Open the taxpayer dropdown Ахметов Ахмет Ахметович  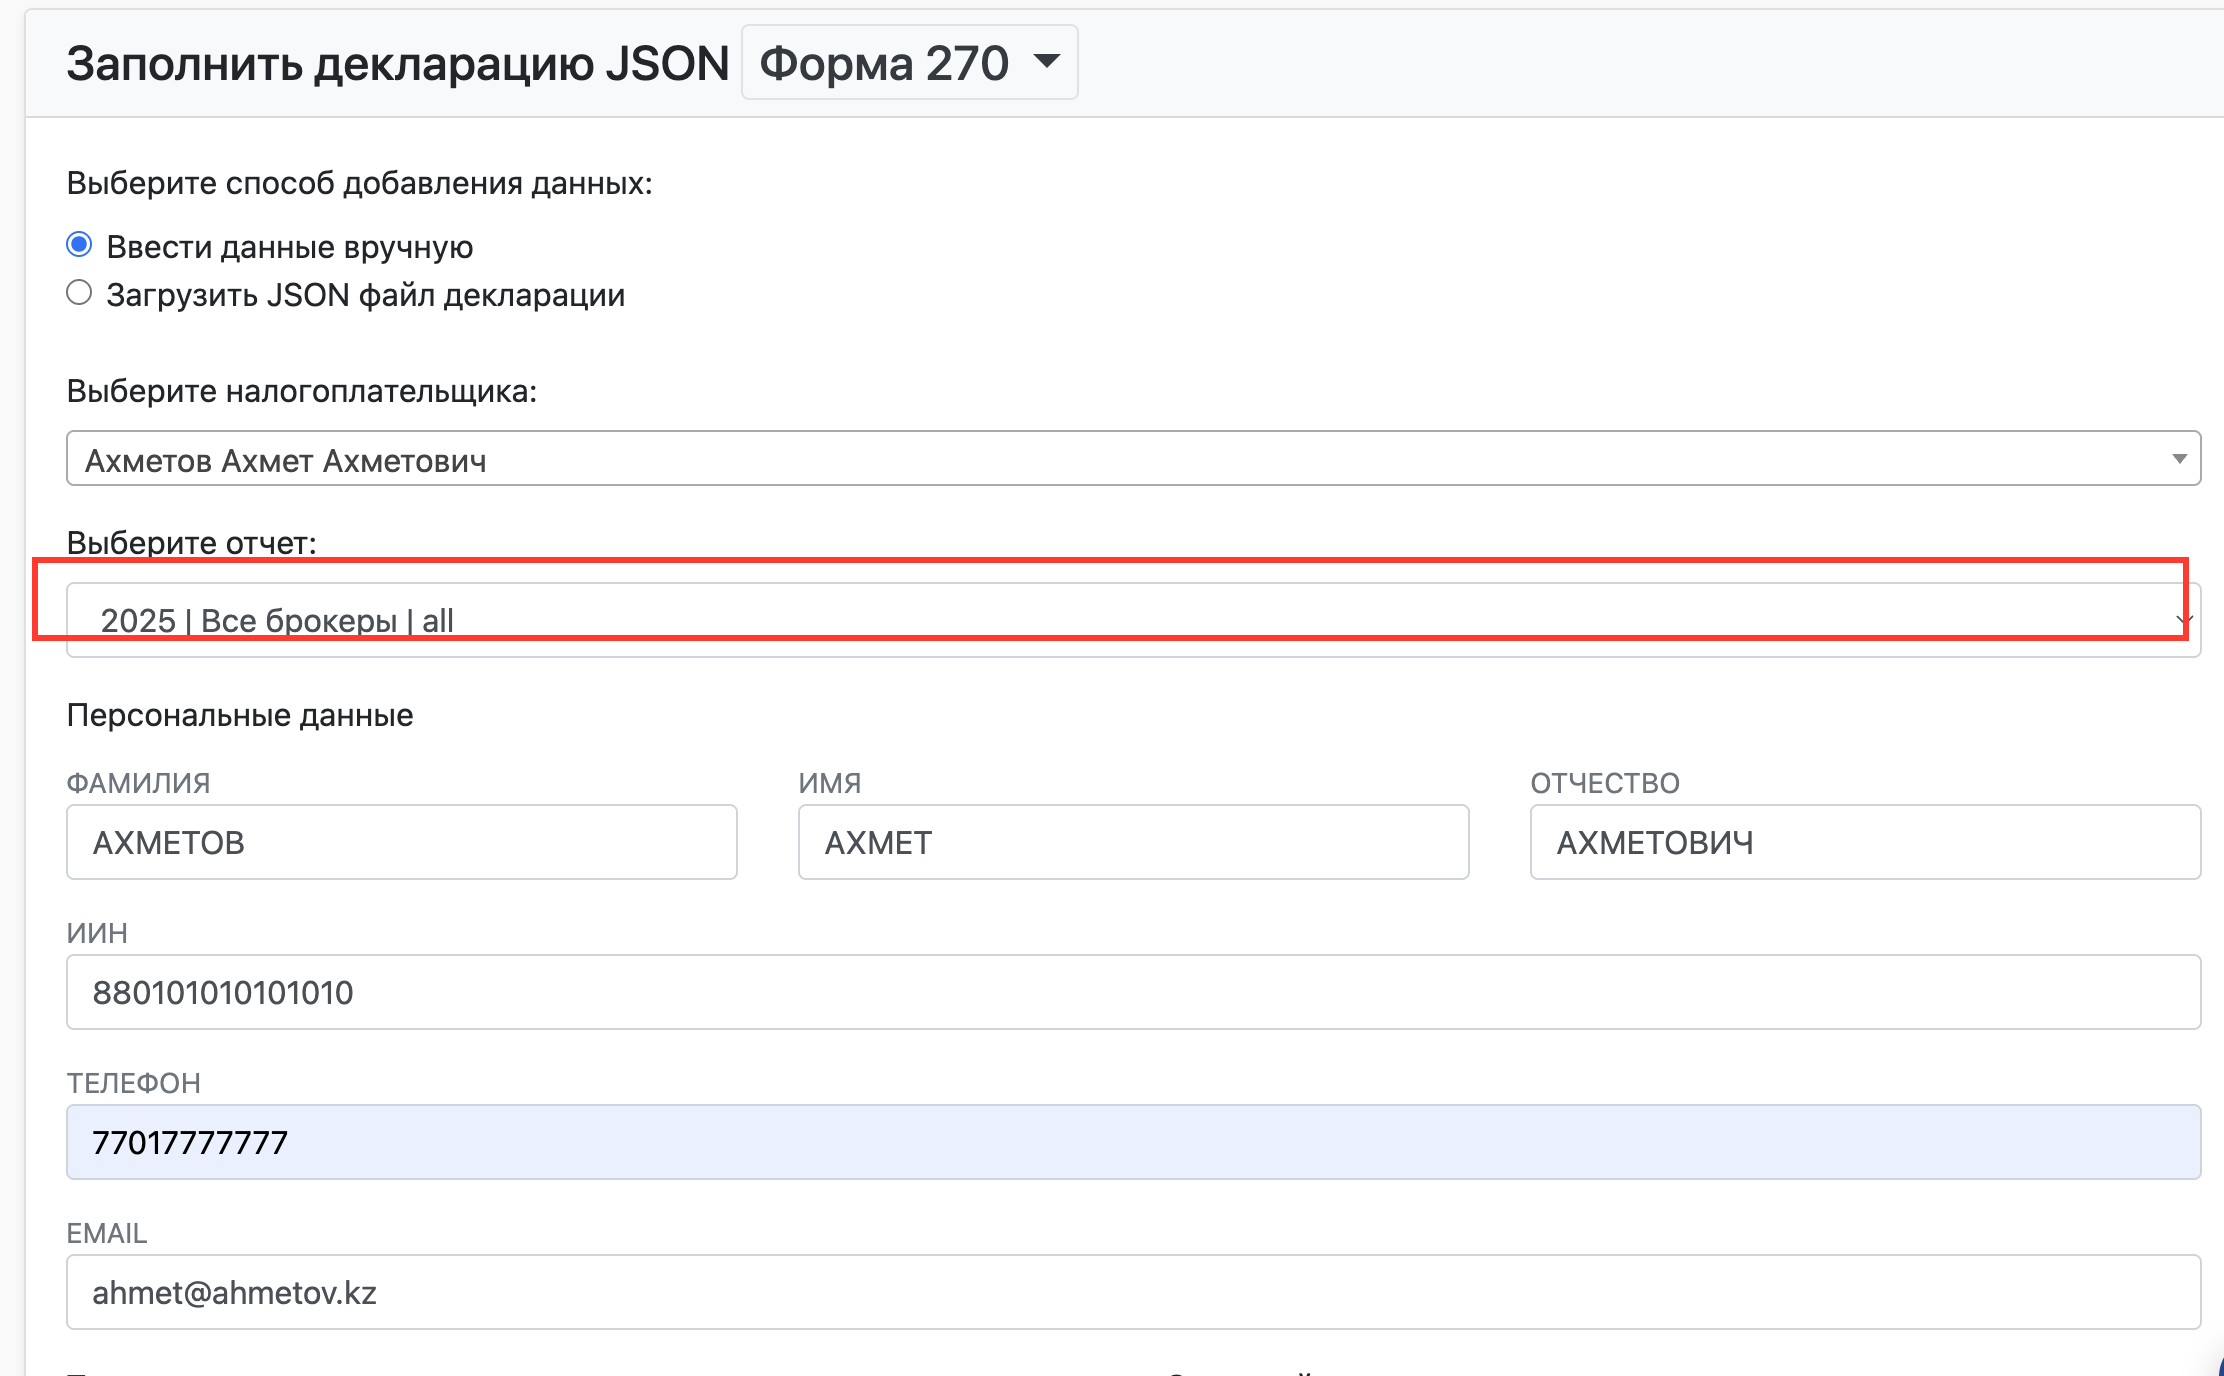point(1133,459)
